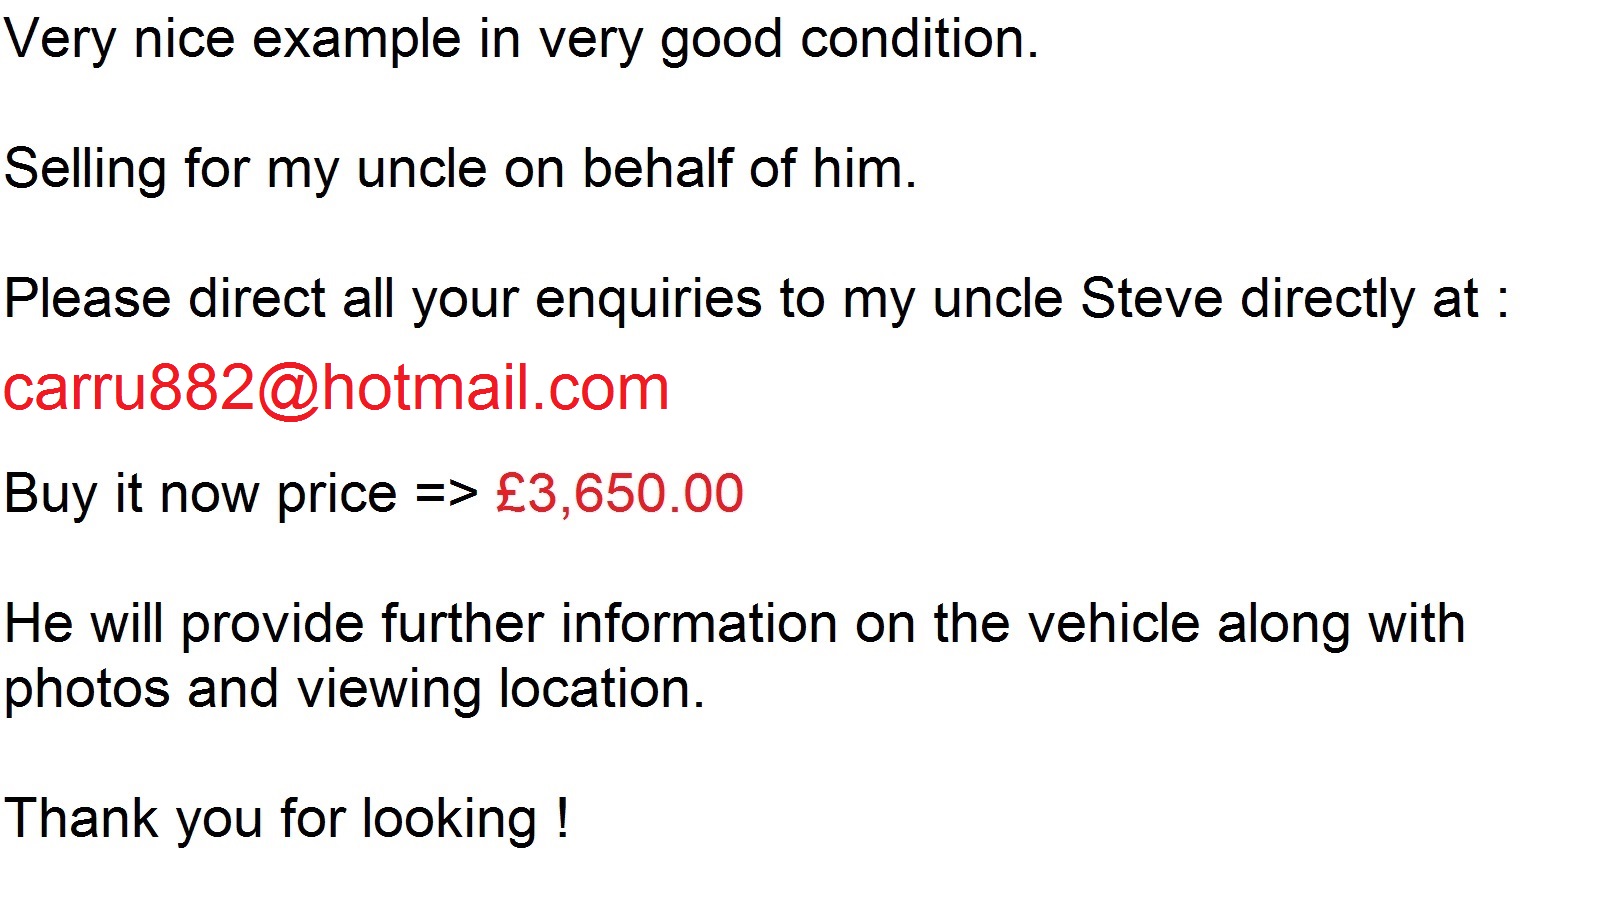Click the red £3,650.00 price

(619, 494)
